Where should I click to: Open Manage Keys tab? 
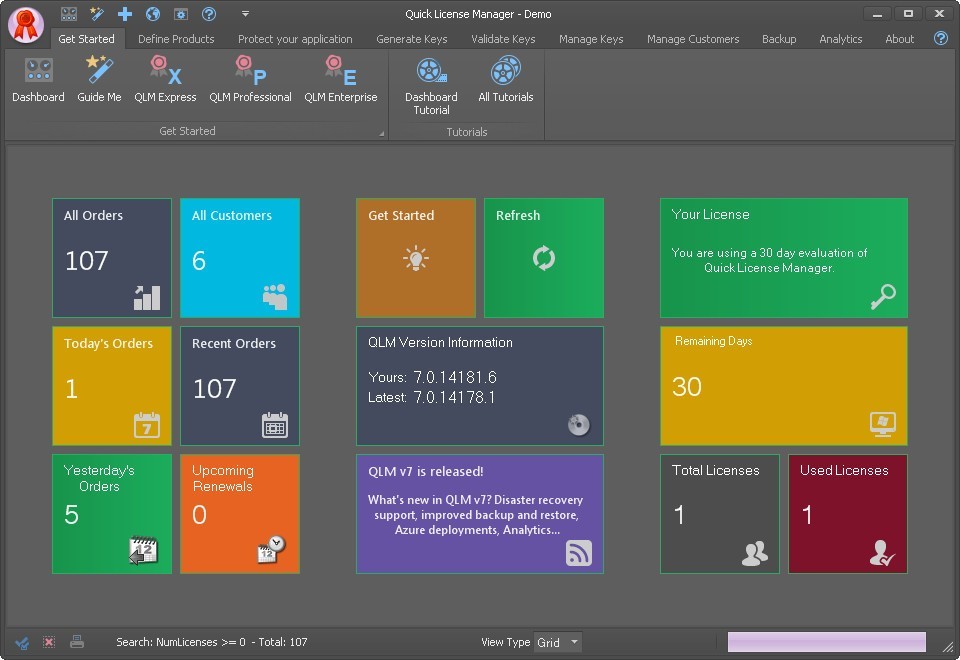(591, 39)
